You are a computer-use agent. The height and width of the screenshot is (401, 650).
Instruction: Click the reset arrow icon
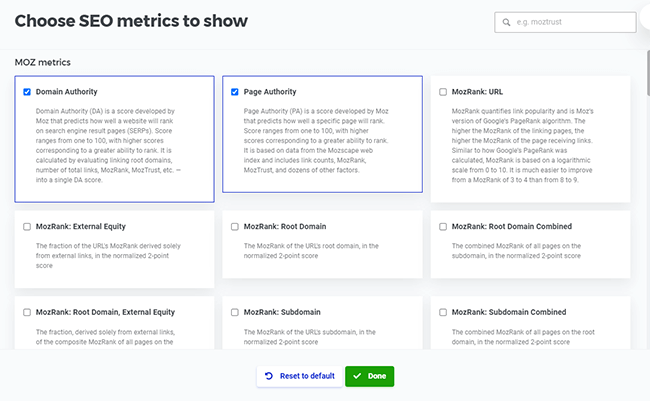pyautogui.click(x=269, y=376)
